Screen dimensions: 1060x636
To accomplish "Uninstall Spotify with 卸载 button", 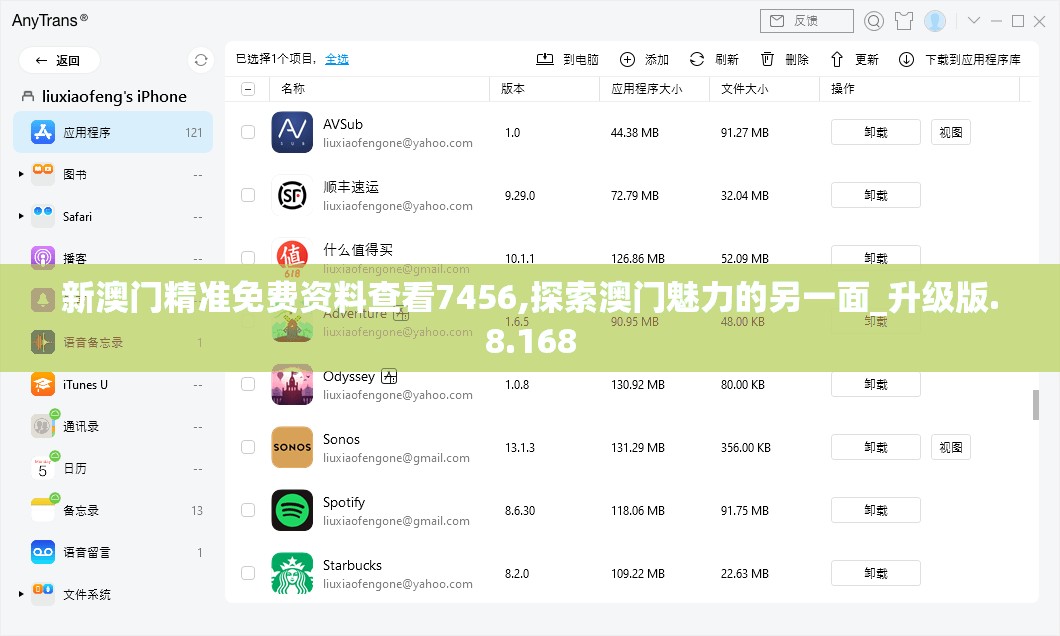I will pos(875,510).
